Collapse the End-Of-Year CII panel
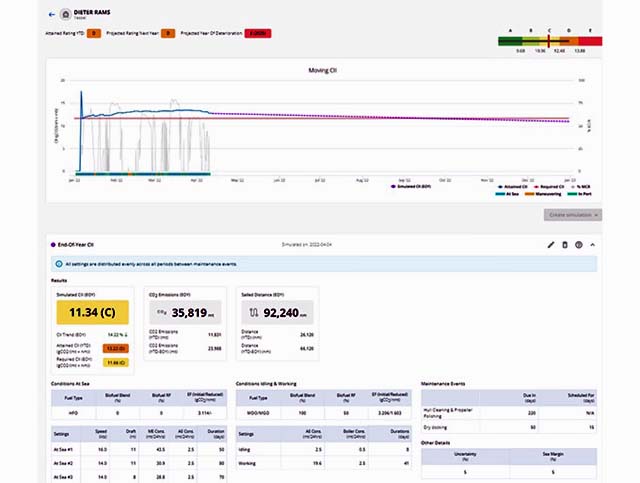Screen dimensions: 640x483 click(592, 244)
